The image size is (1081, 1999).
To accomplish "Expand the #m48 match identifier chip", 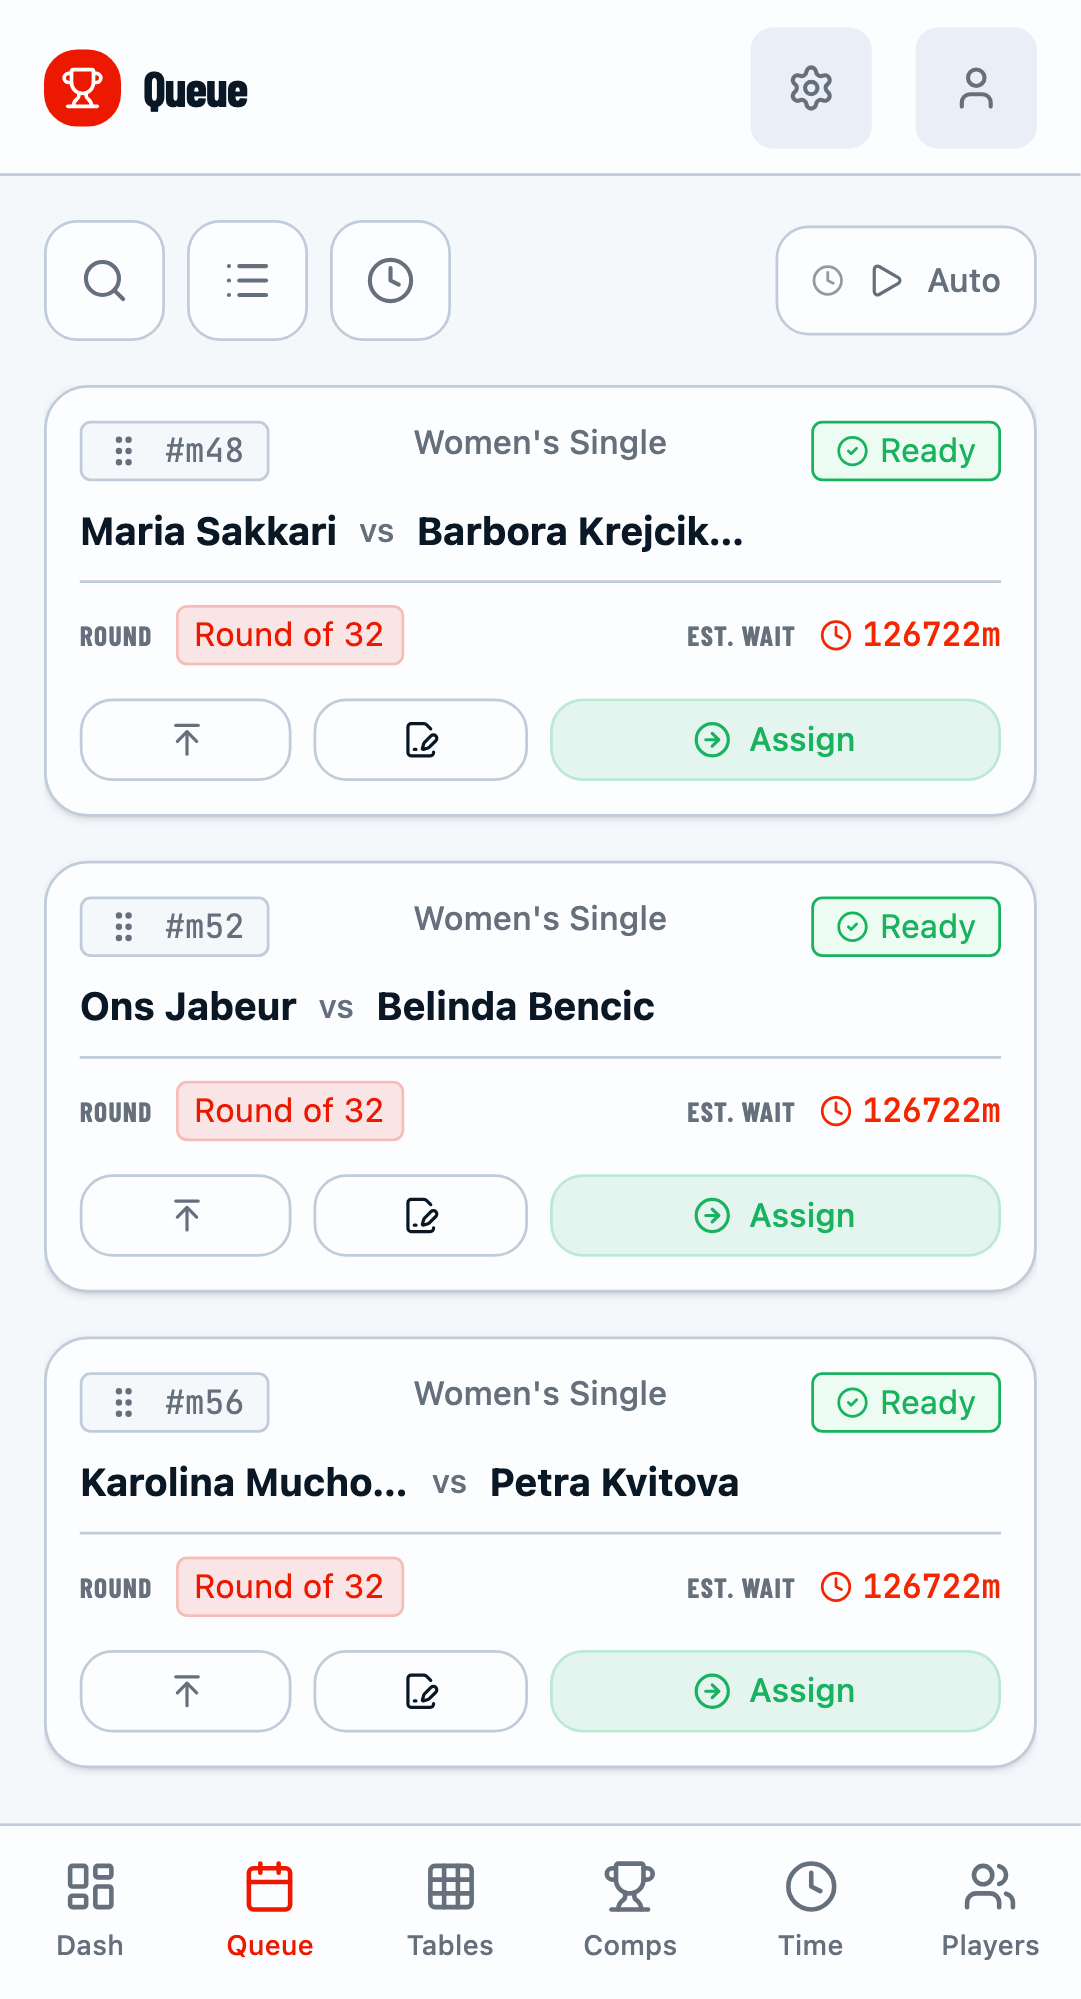I will click(x=174, y=451).
